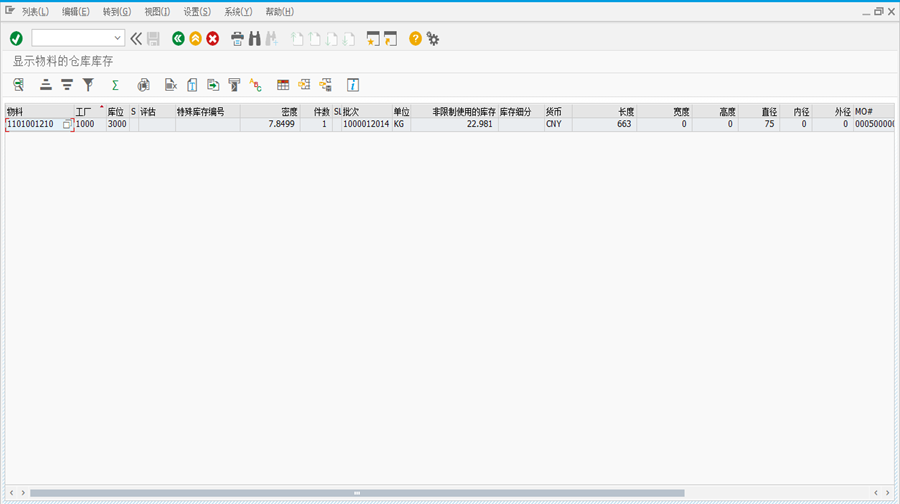The height and width of the screenshot is (504, 900).
Task: Click the Print Preview icon
Action: [143, 85]
